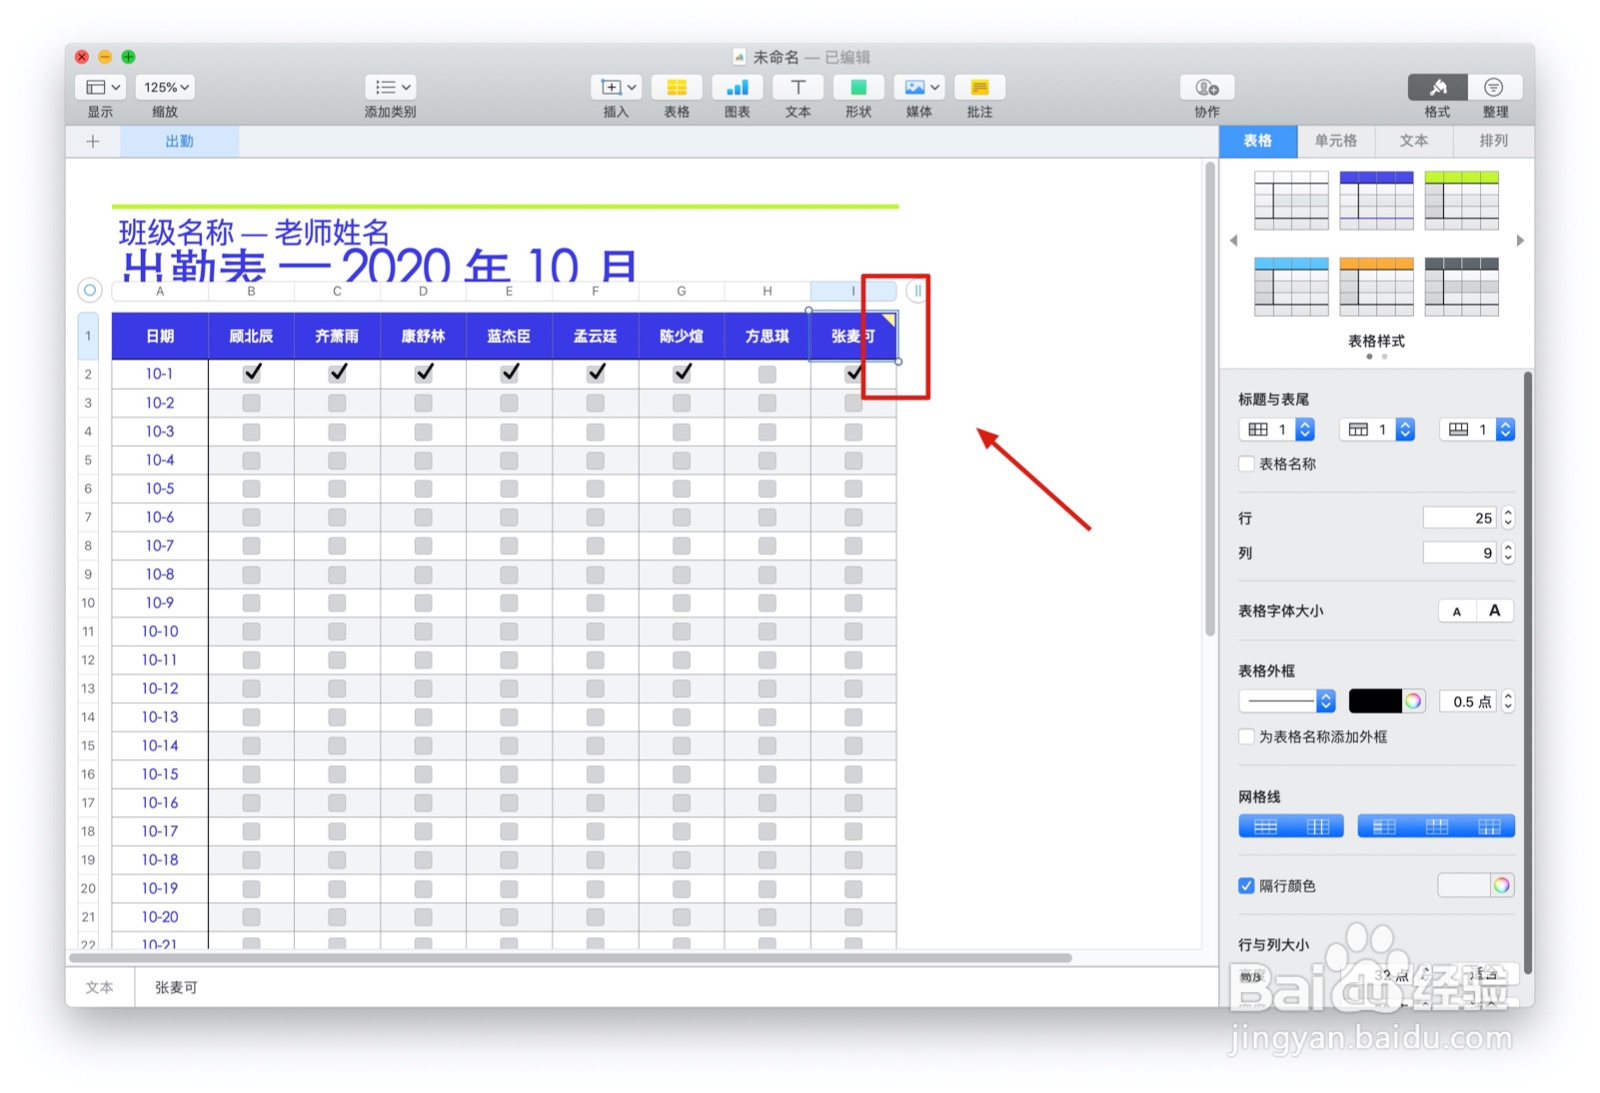Image resolution: width=1600 pixels, height=1093 pixels.
Task: Click the 形状 (Shape) toolbar icon
Action: [858, 87]
